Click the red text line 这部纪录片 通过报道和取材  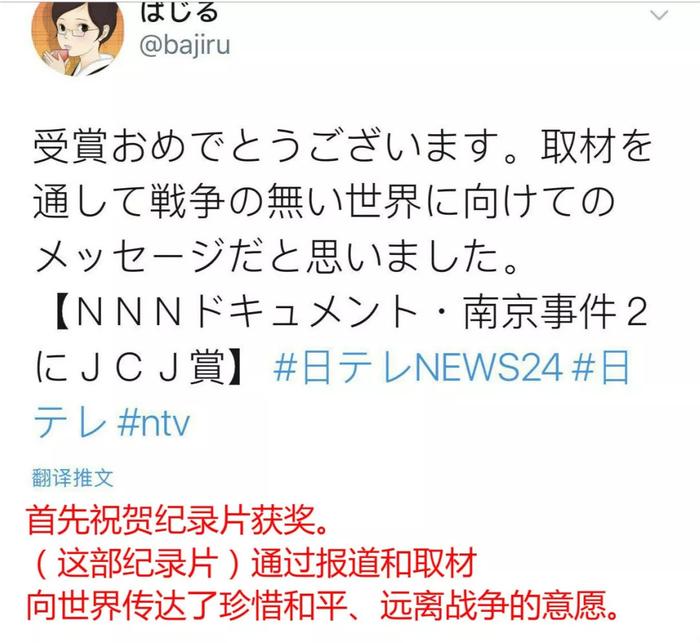pos(254,564)
